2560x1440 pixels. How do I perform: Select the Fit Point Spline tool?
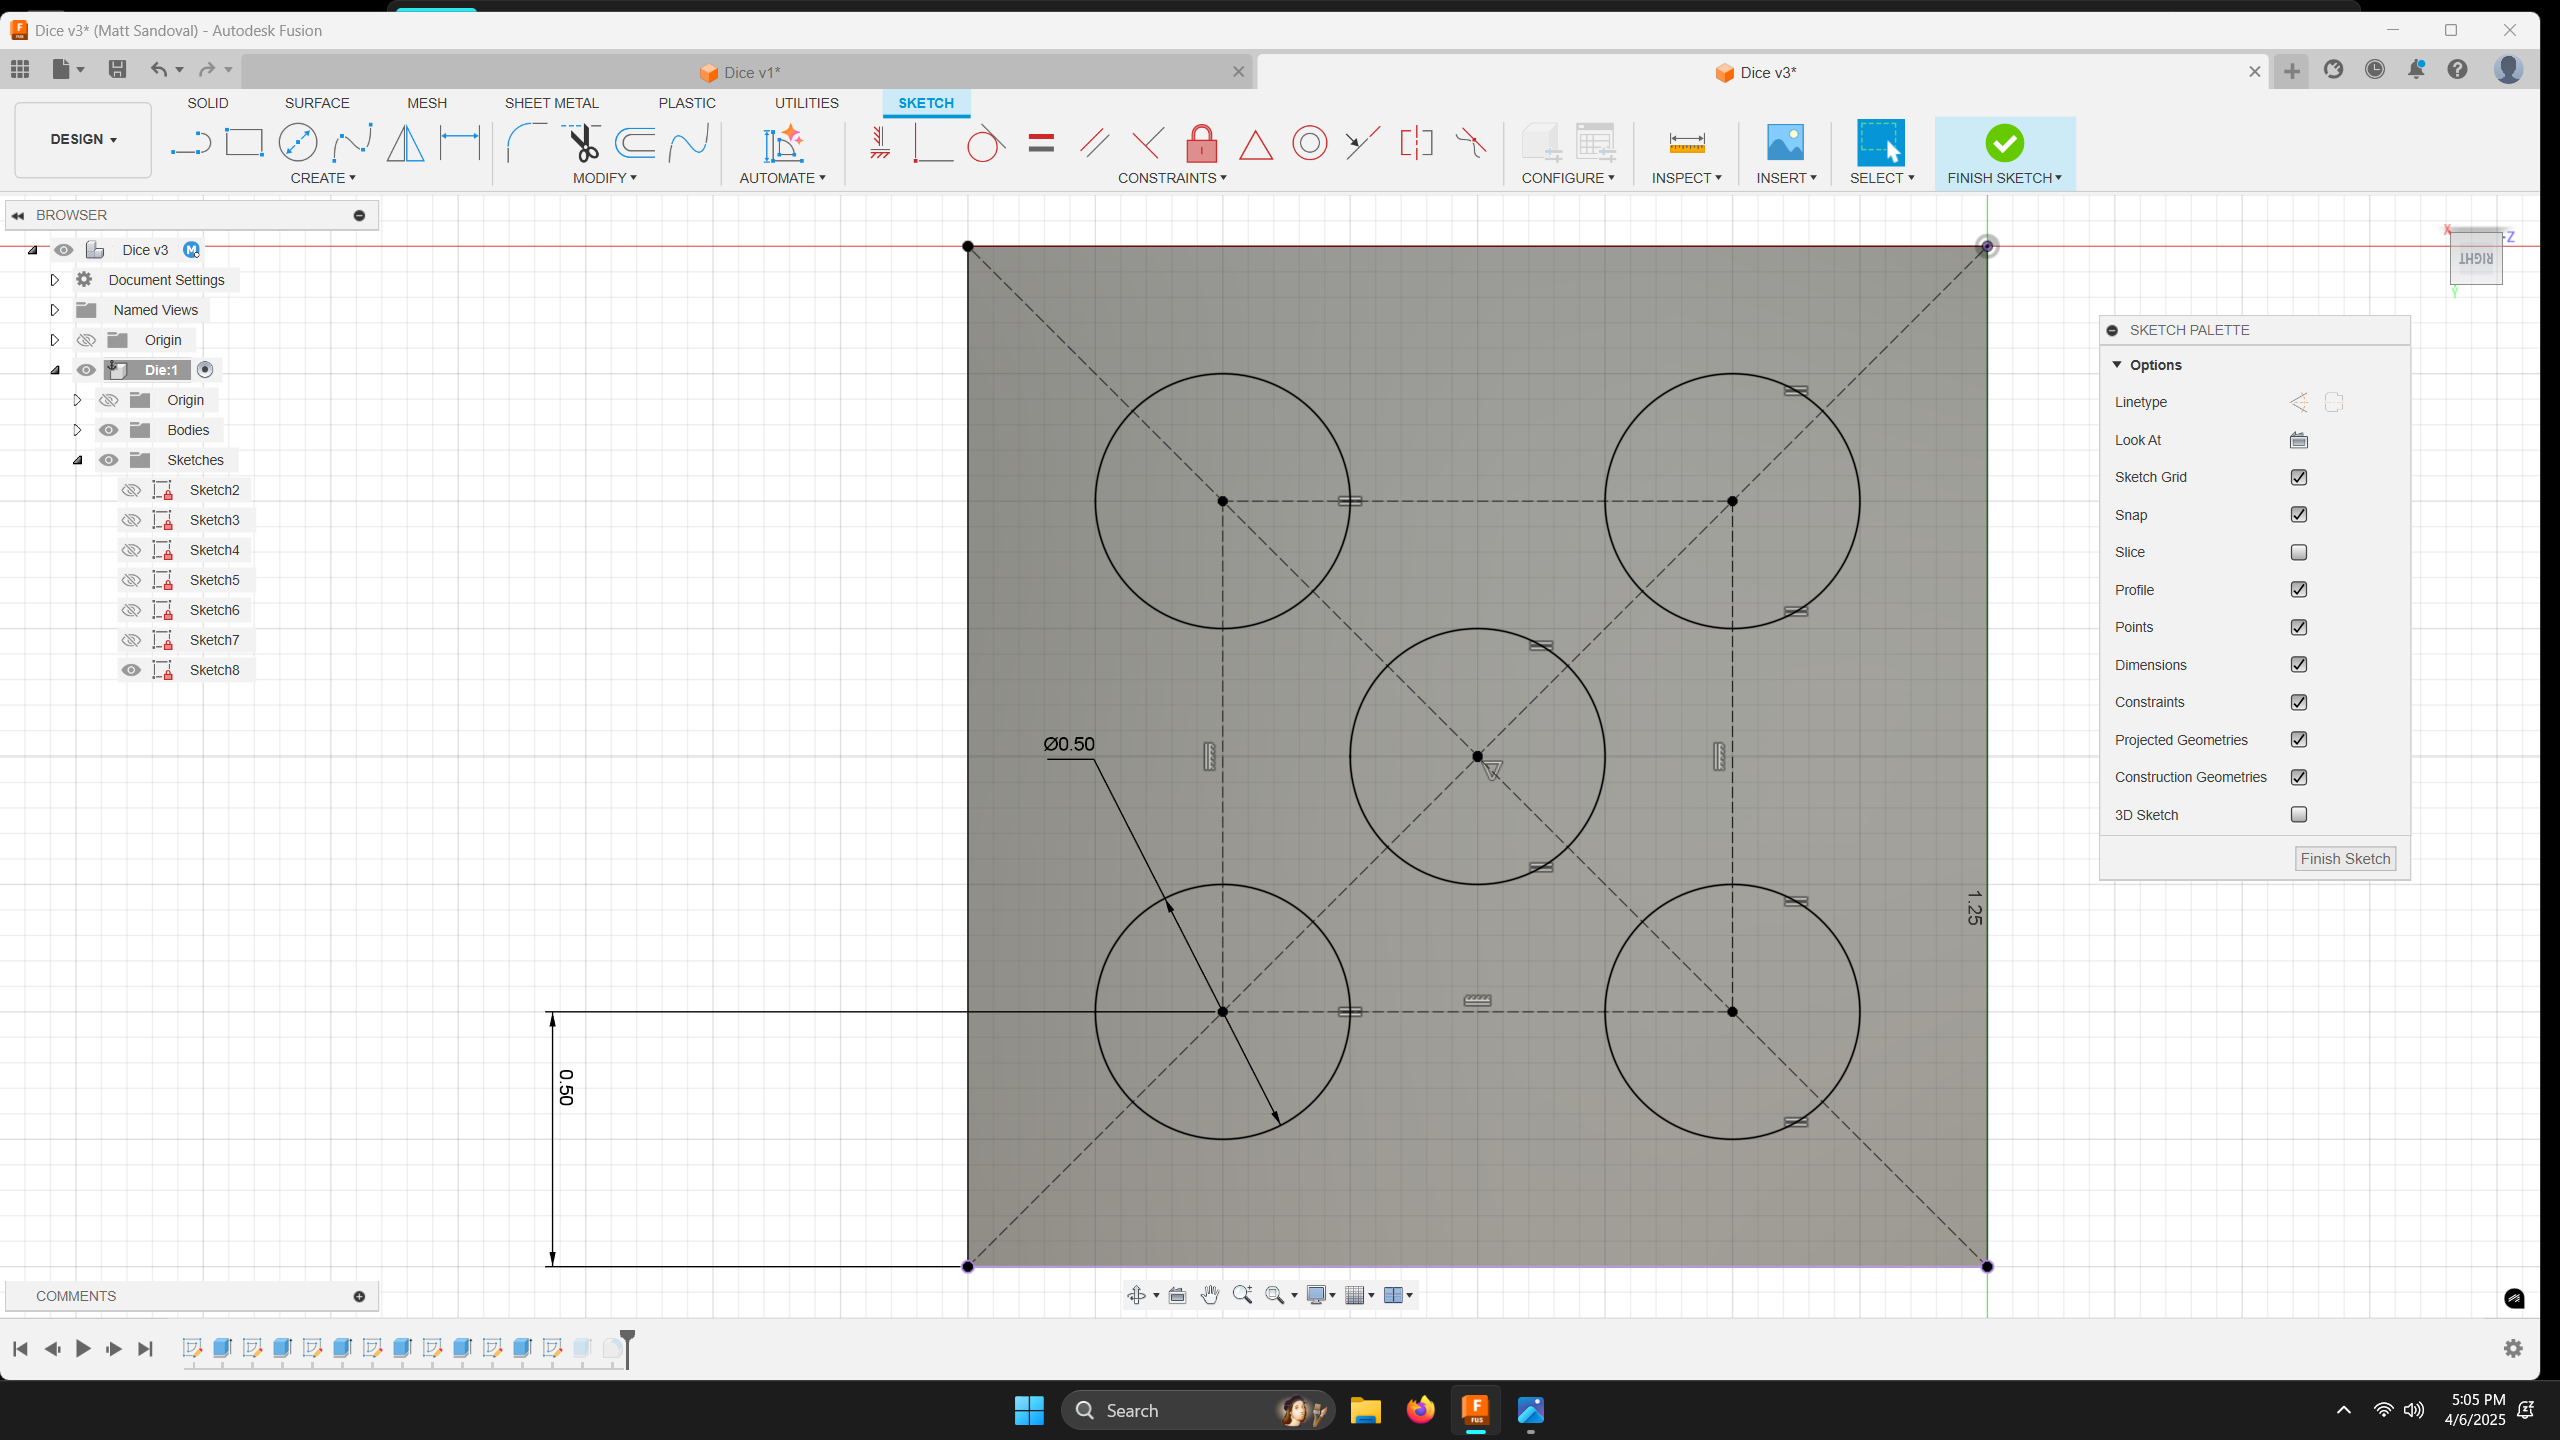pos(352,143)
